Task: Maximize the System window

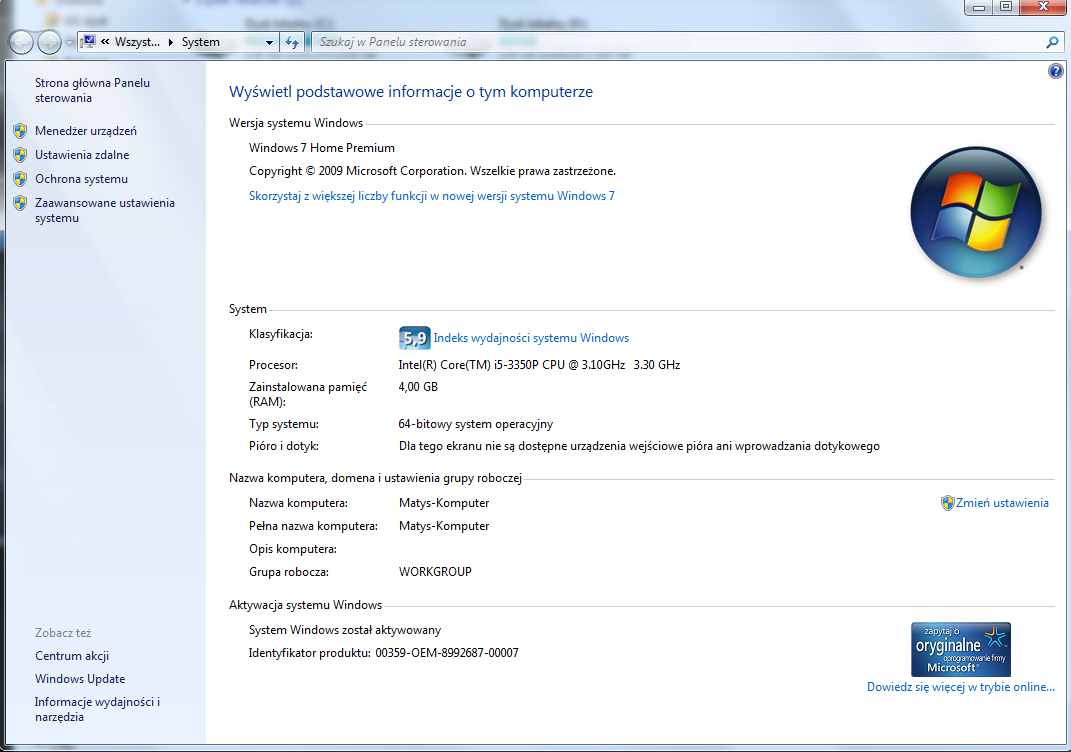Action: [1006, 7]
